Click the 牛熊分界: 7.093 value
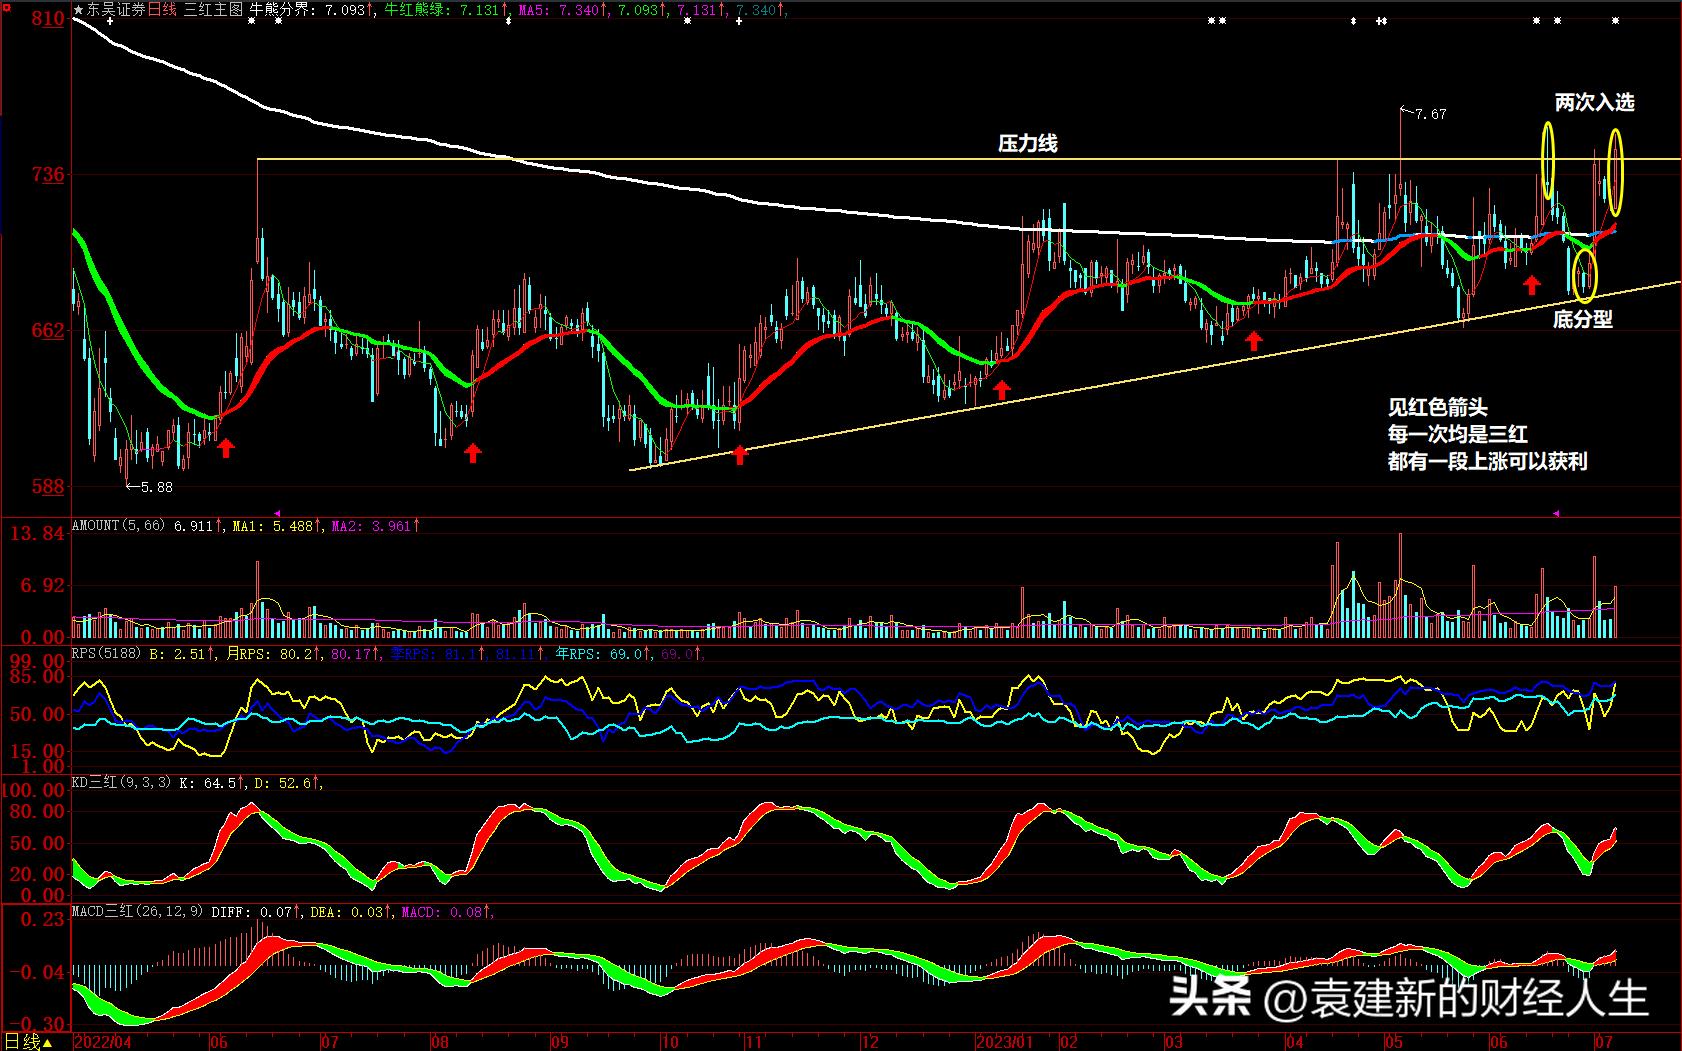 pyautogui.click(x=312, y=10)
